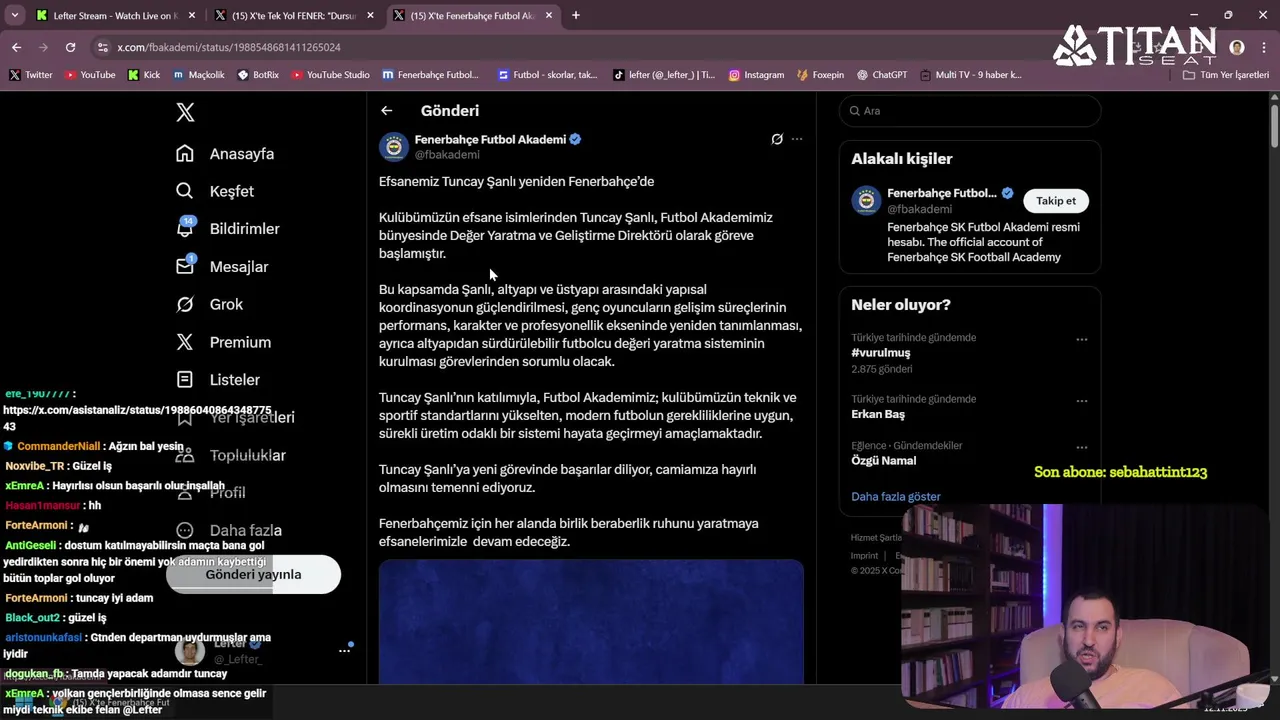
Task: Open the Futbol - skorlar bookmark
Action: (x=548, y=75)
